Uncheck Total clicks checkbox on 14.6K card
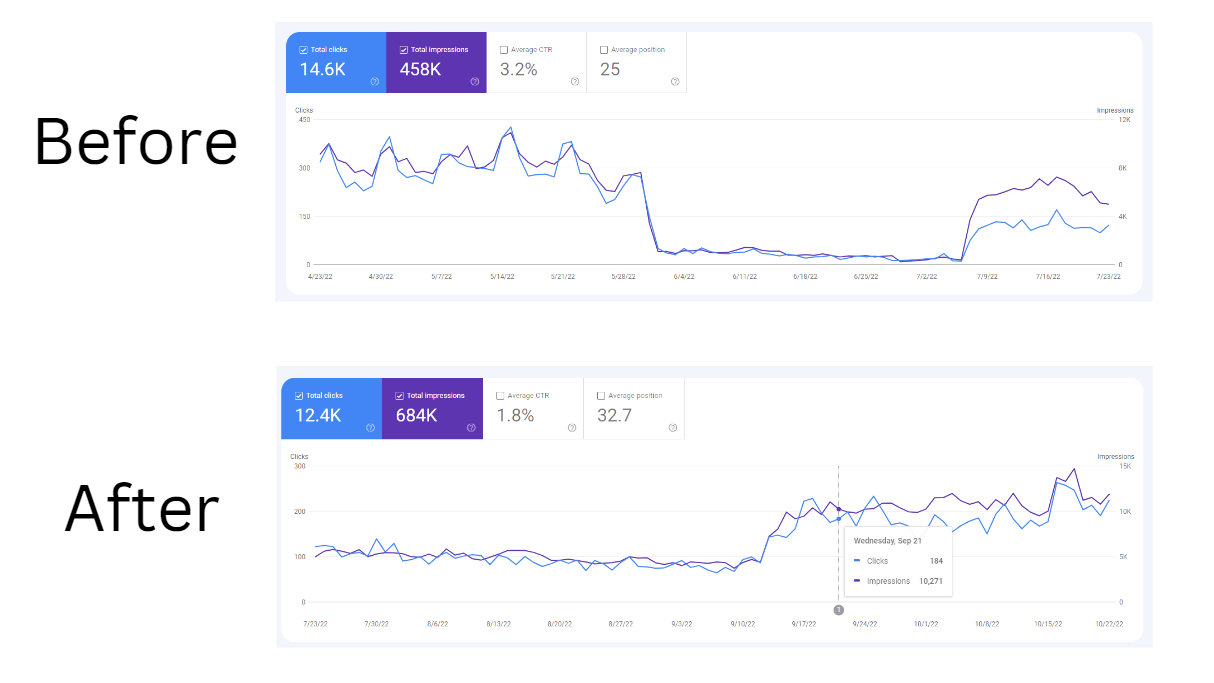The image size is (1214, 683). tap(303, 49)
